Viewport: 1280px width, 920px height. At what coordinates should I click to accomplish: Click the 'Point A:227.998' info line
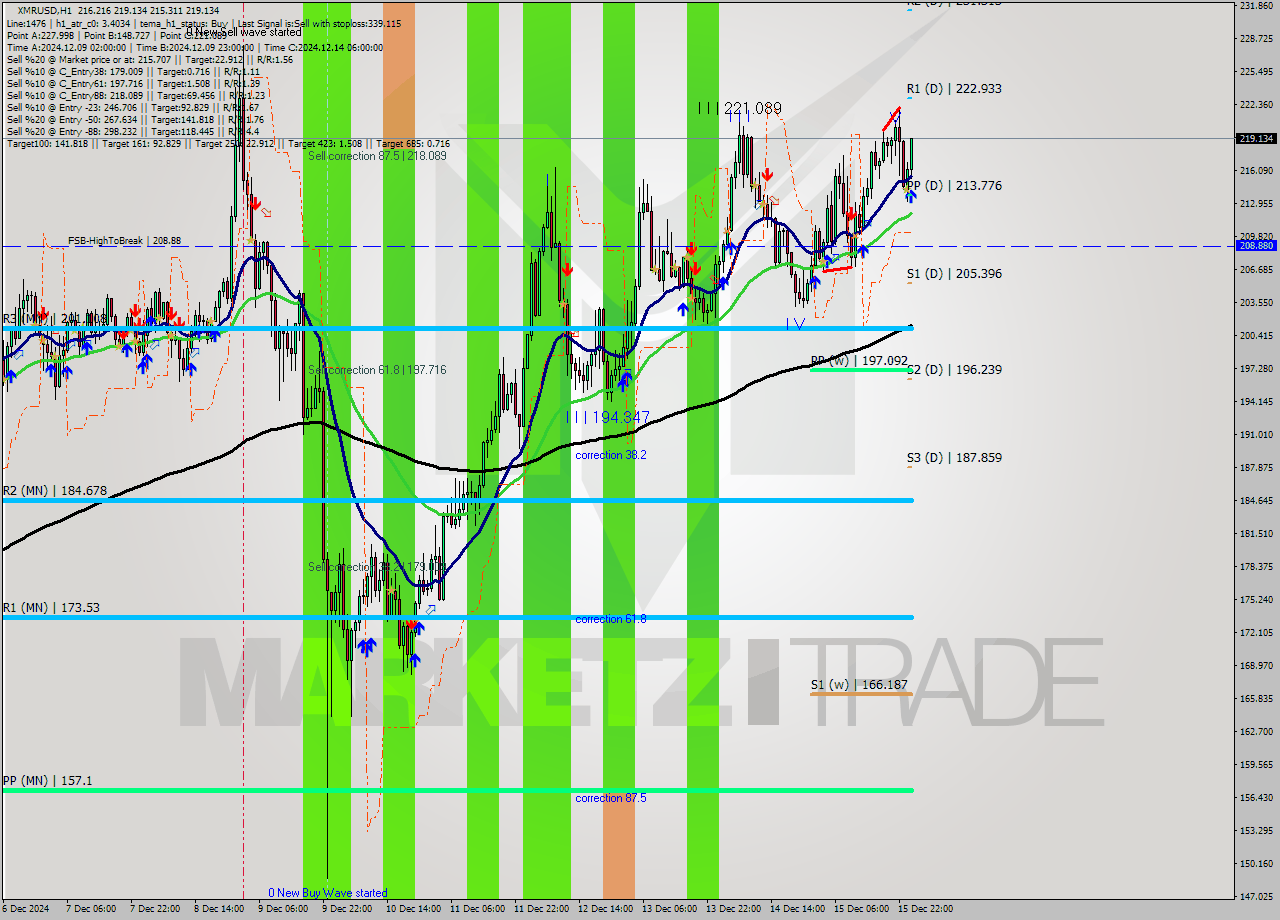coord(116,36)
